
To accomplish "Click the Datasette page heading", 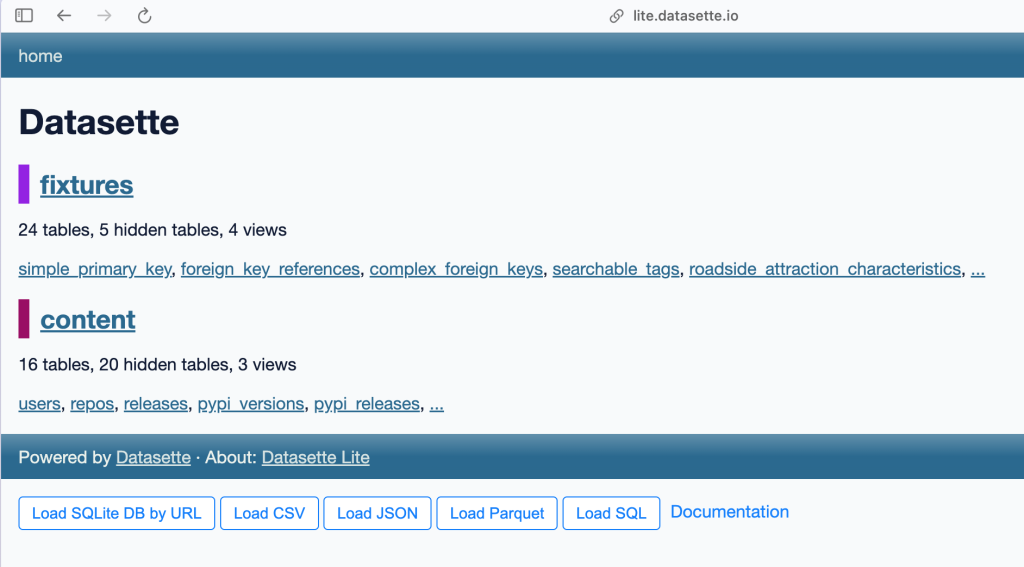I will [x=99, y=122].
